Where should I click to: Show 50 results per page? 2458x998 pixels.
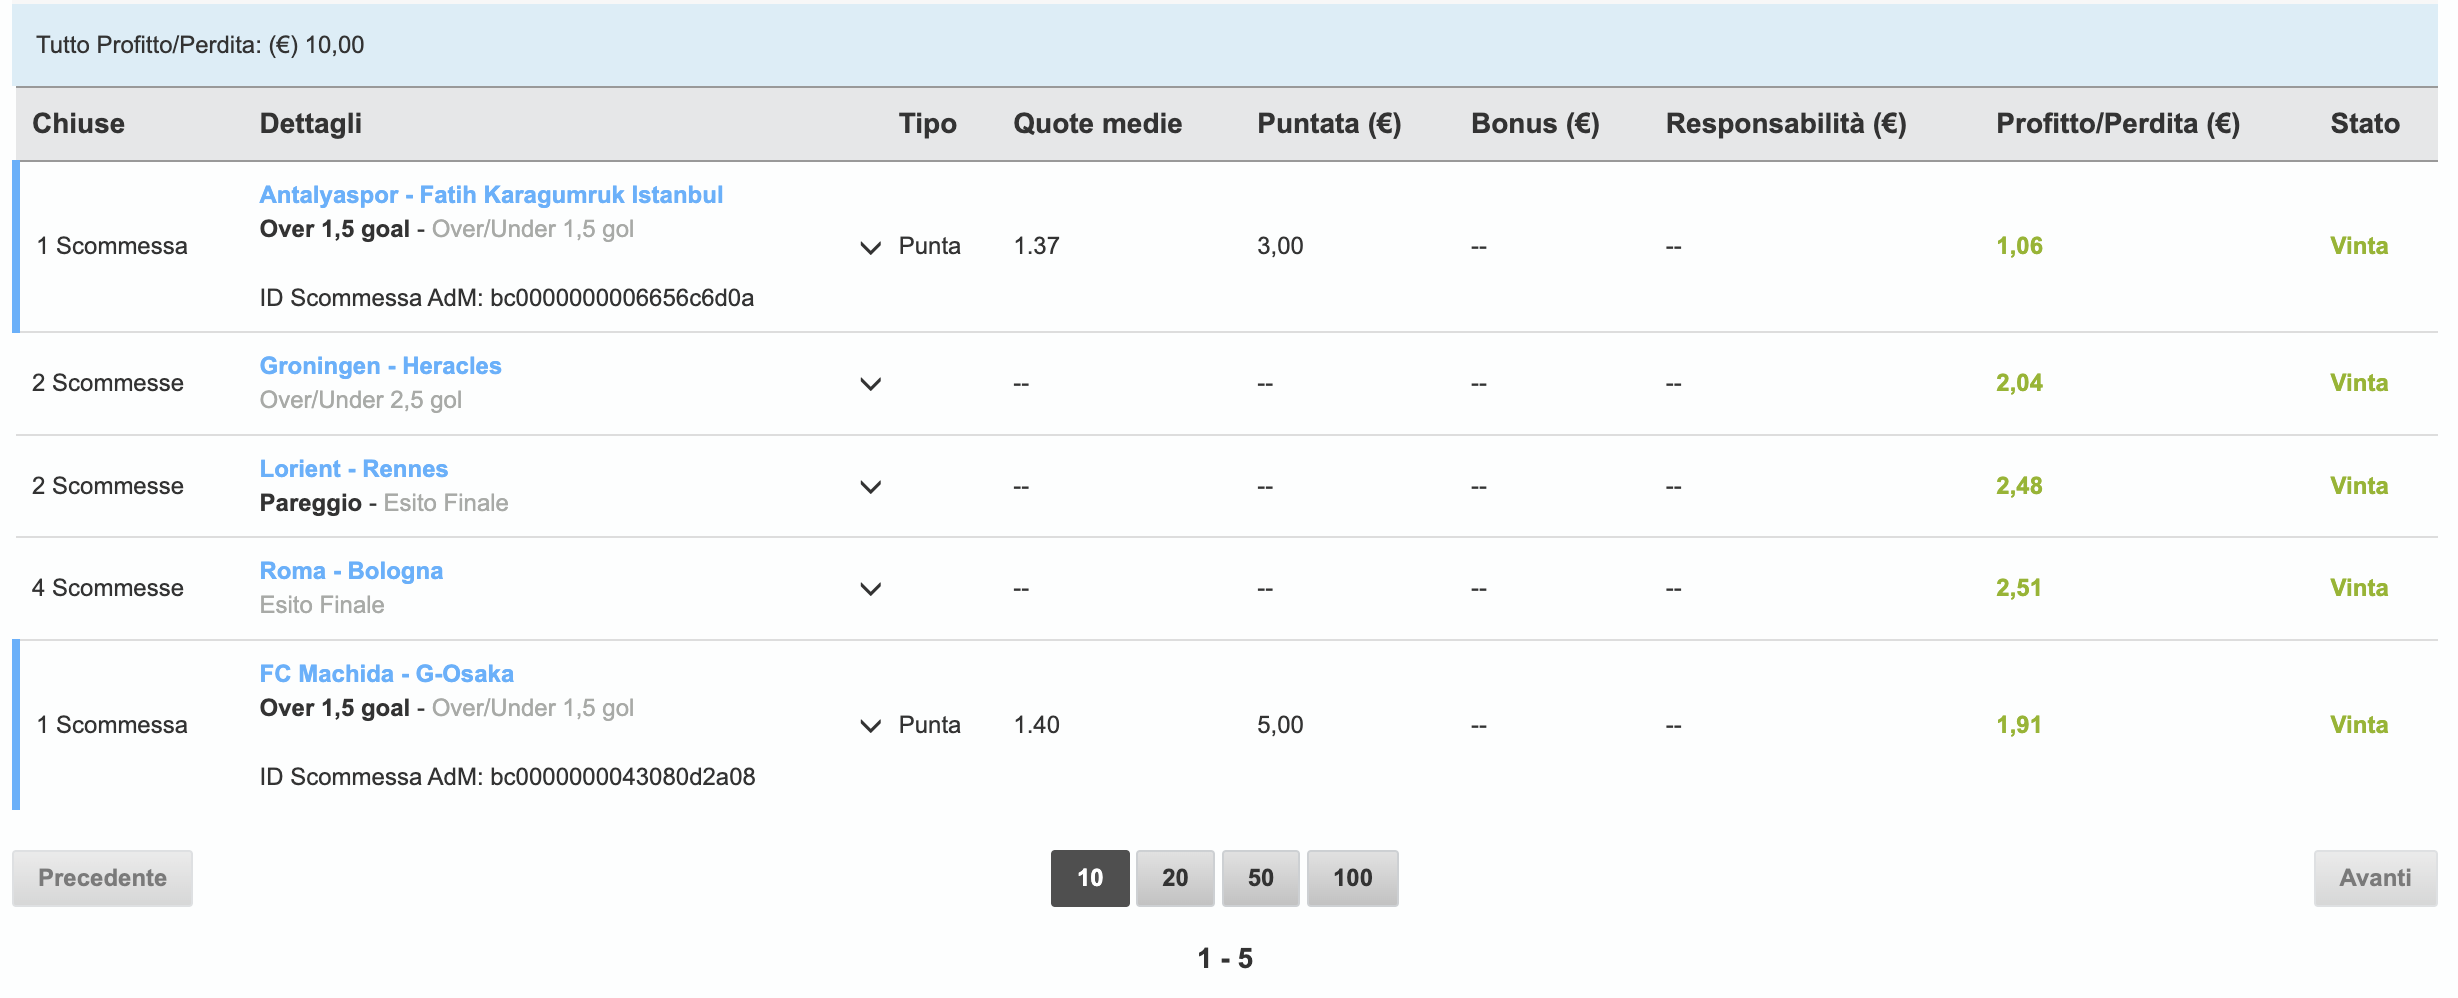(1260, 878)
